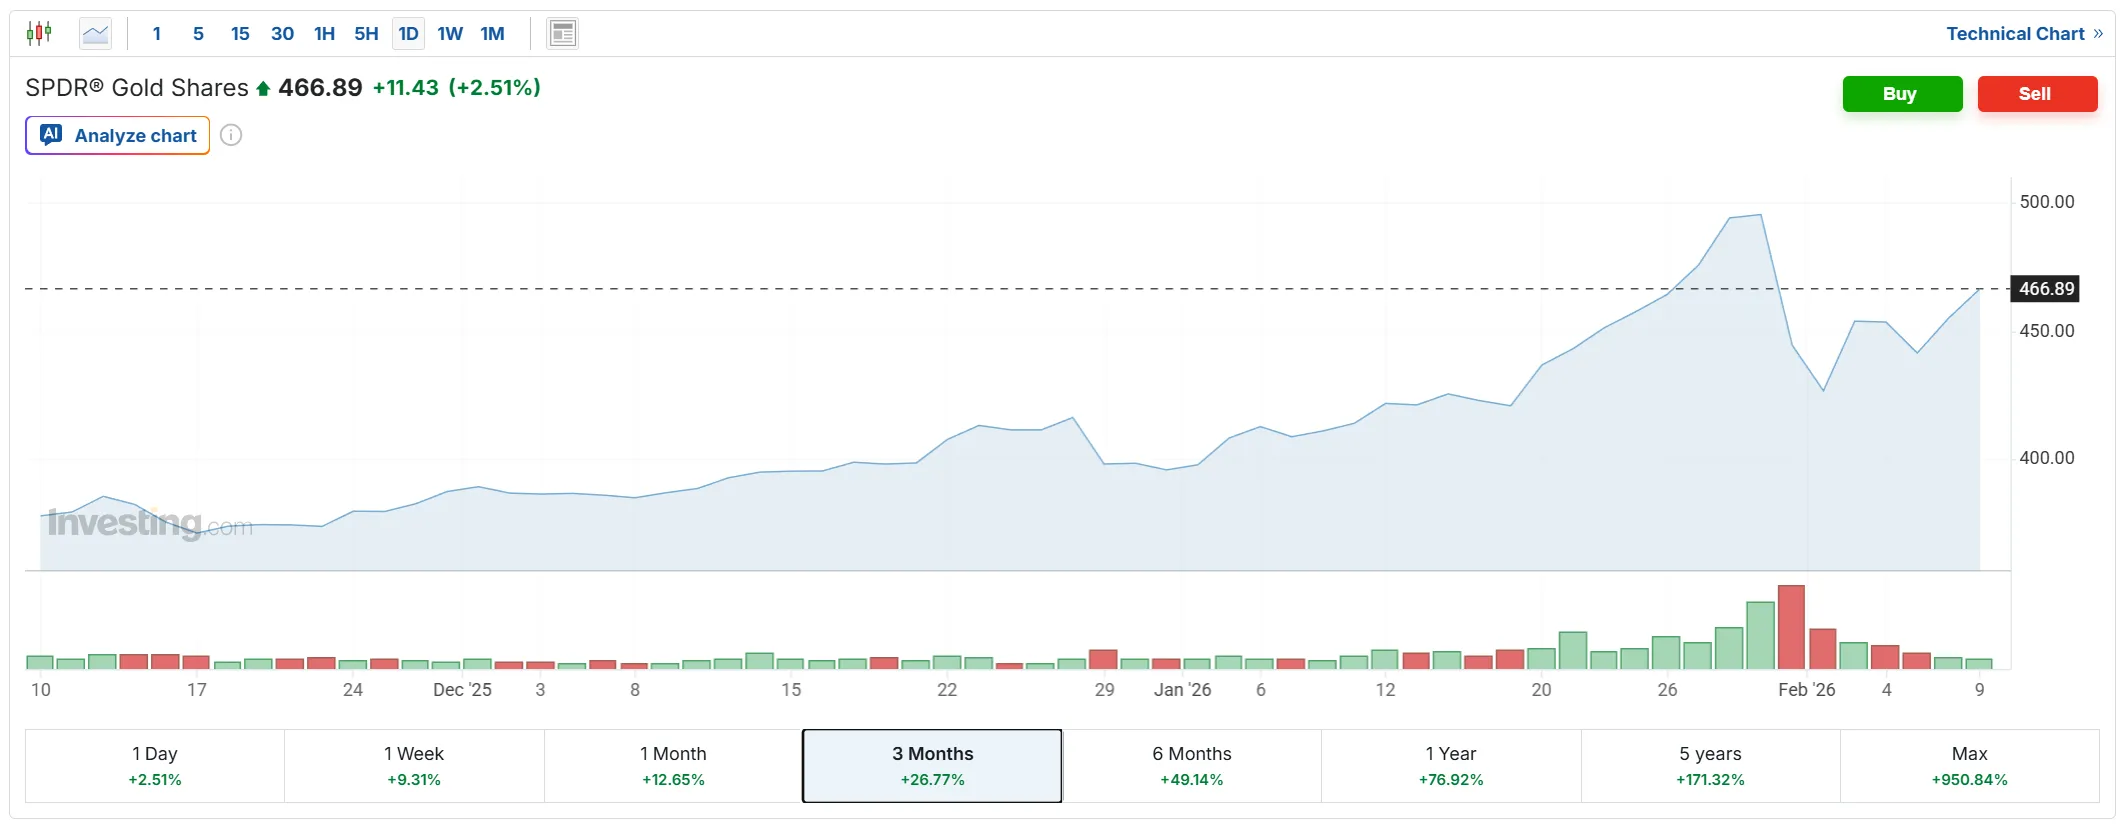The height and width of the screenshot is (828, 2128).
Task: Switch to the 1 Day range tab
Action: 155,766
